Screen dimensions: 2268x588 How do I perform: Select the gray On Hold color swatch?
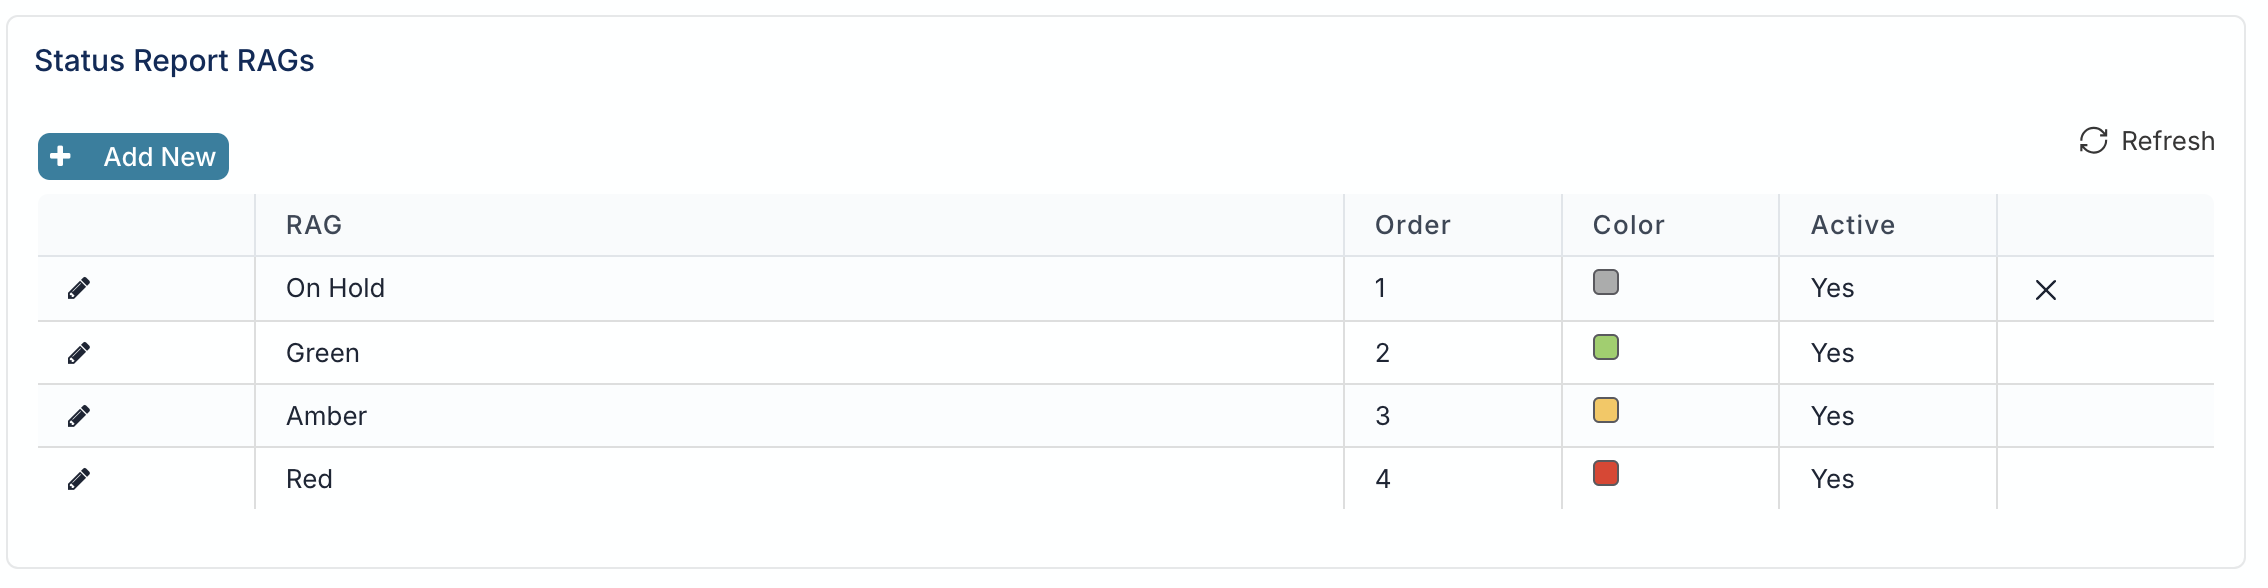tap(1606, 282)
